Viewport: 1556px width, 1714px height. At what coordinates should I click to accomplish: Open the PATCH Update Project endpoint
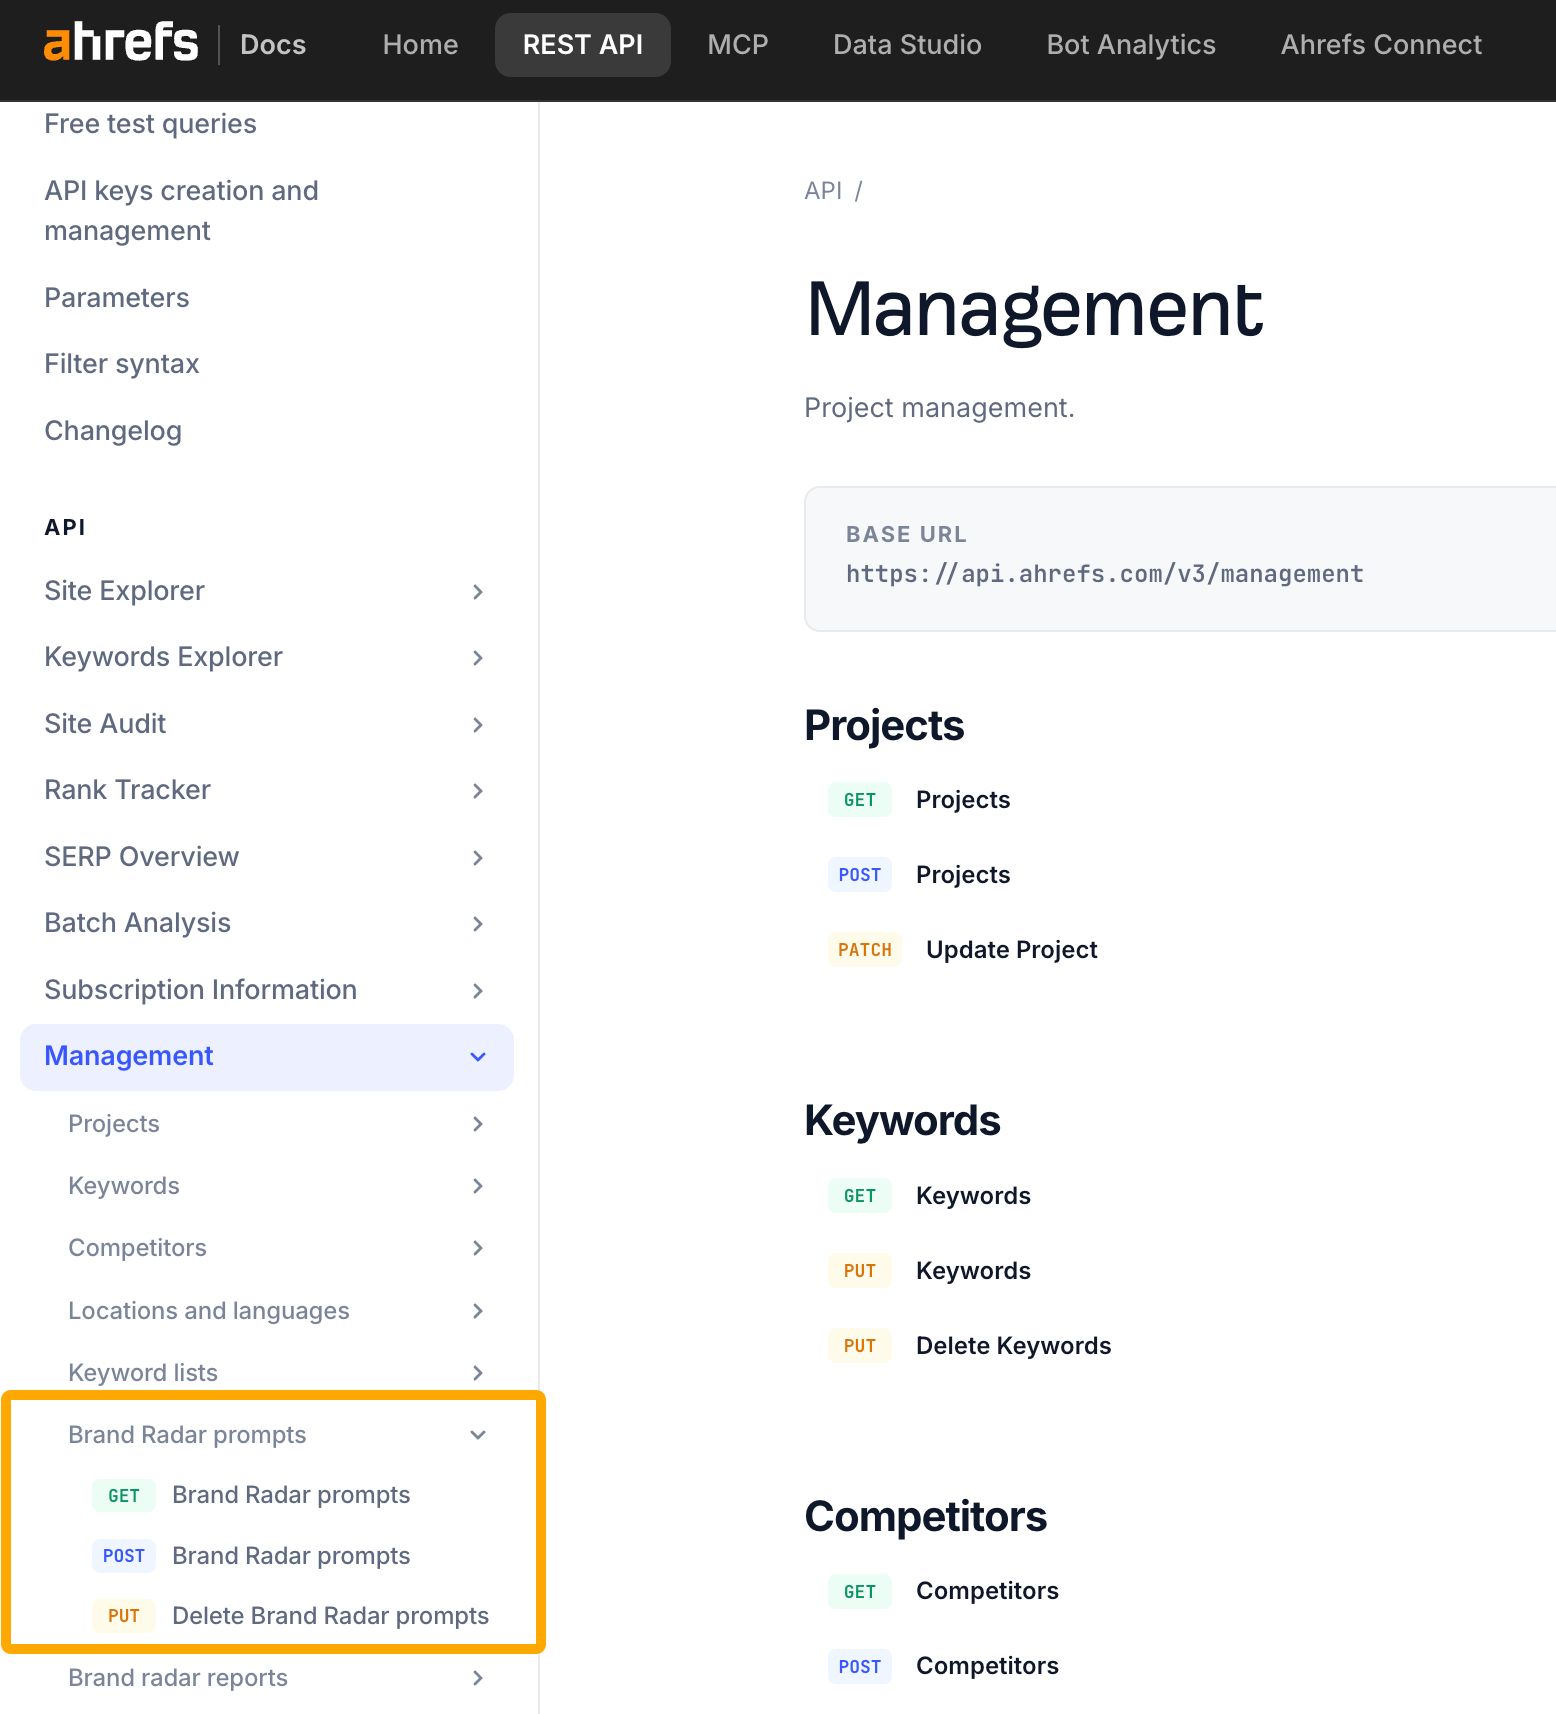[x=962, y=950]
